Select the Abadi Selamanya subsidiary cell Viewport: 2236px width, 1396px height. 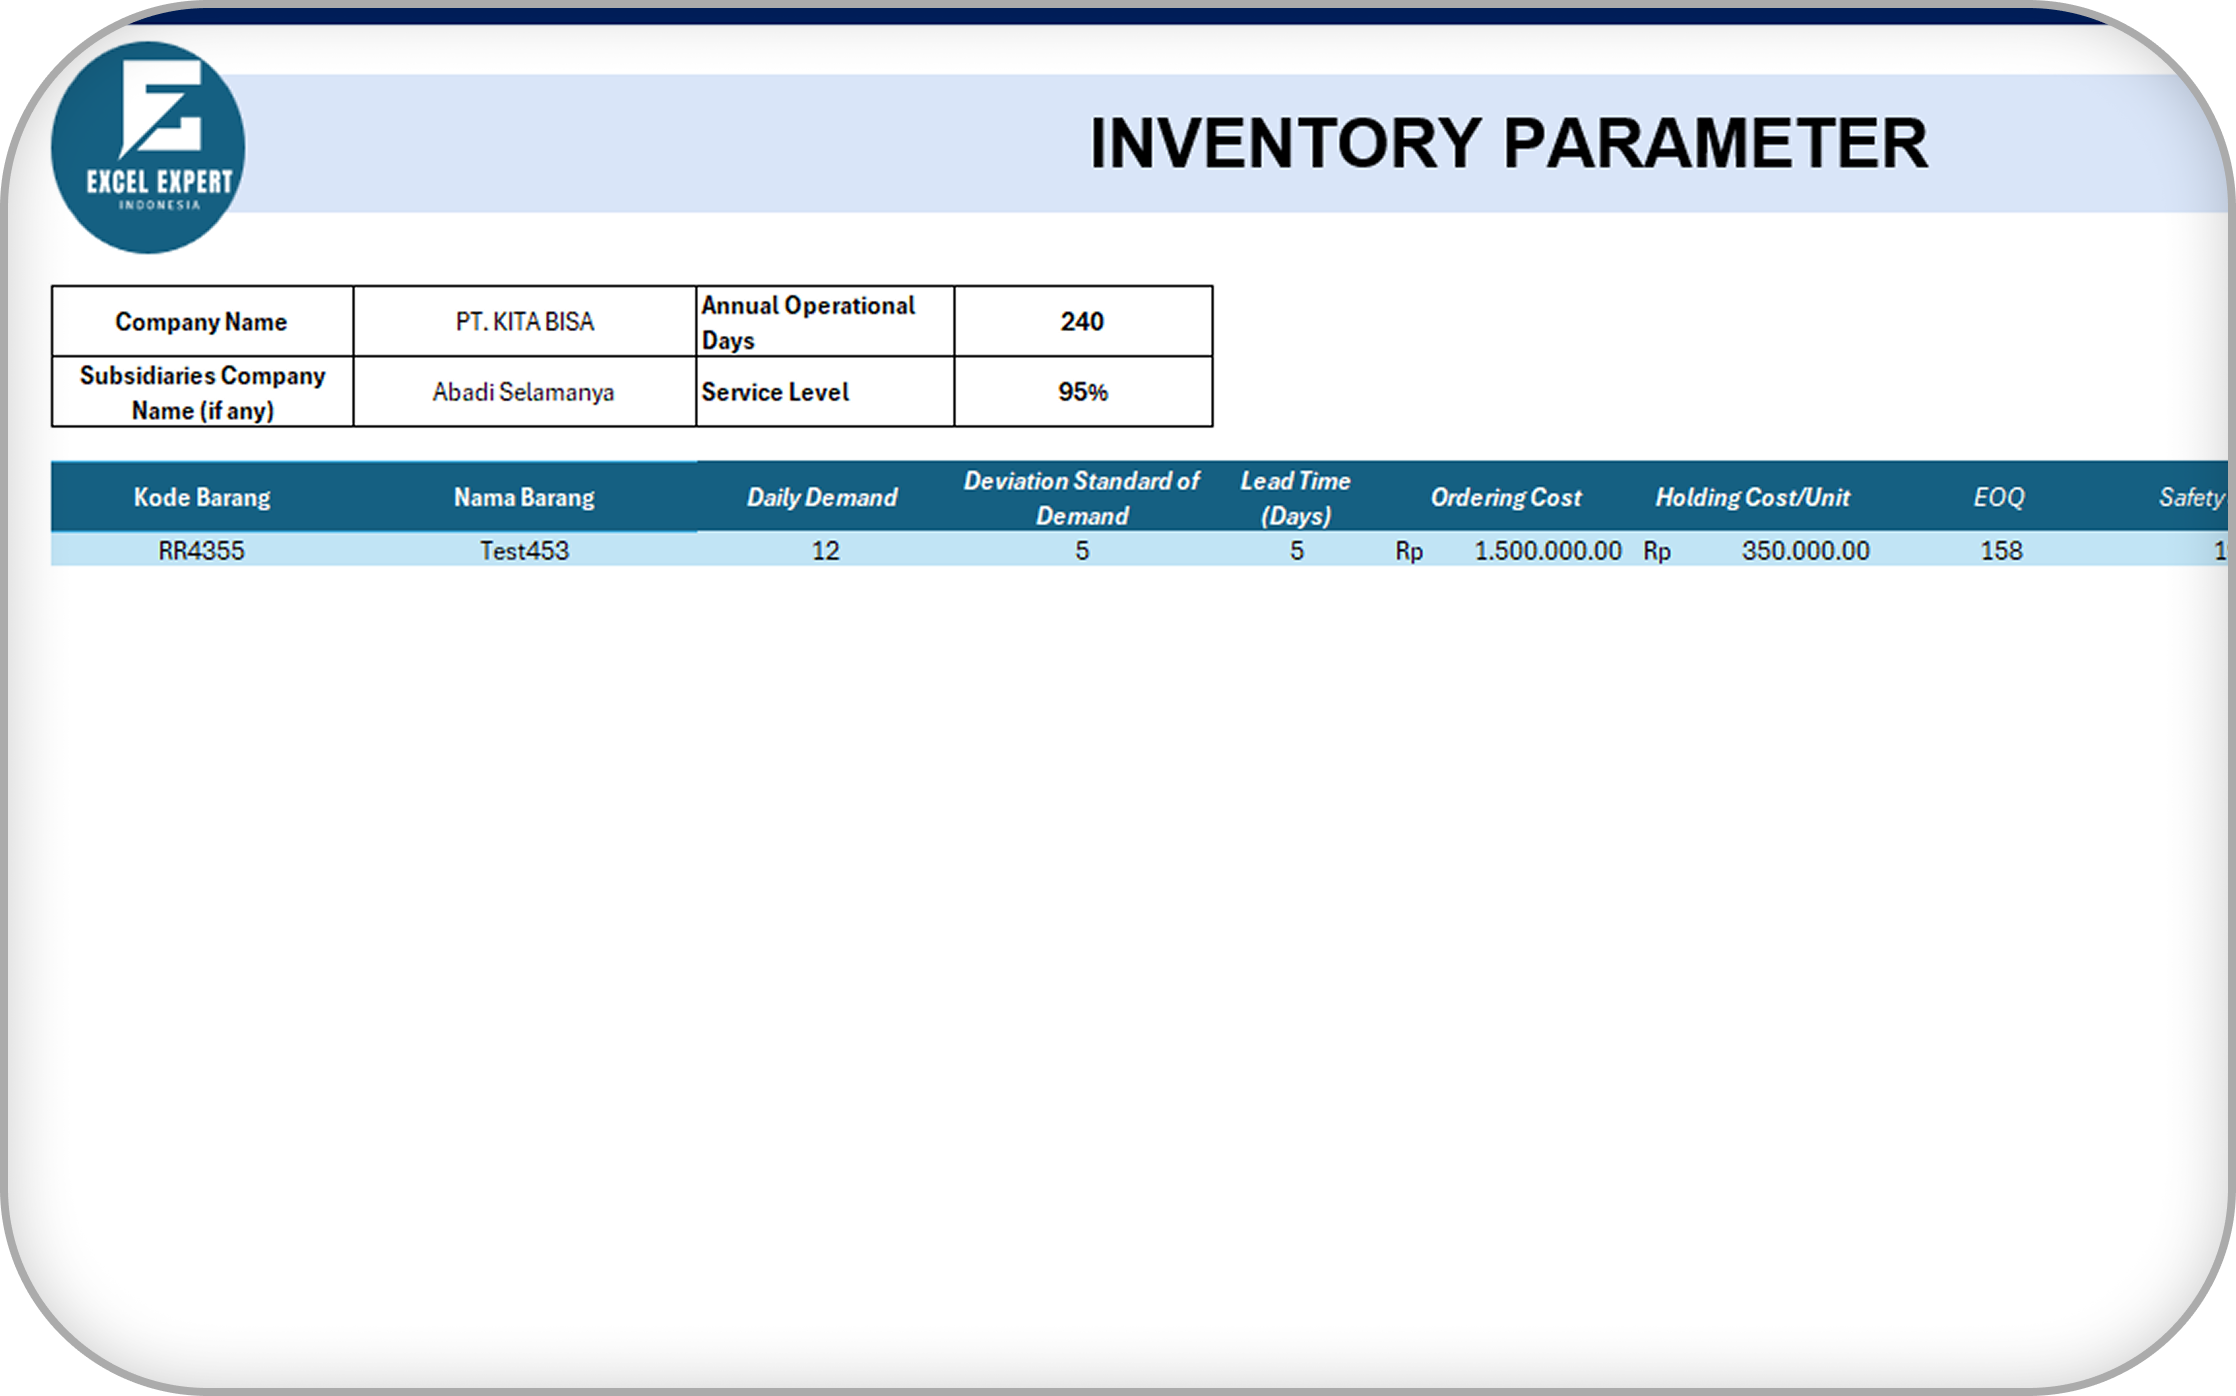(524, 392)
